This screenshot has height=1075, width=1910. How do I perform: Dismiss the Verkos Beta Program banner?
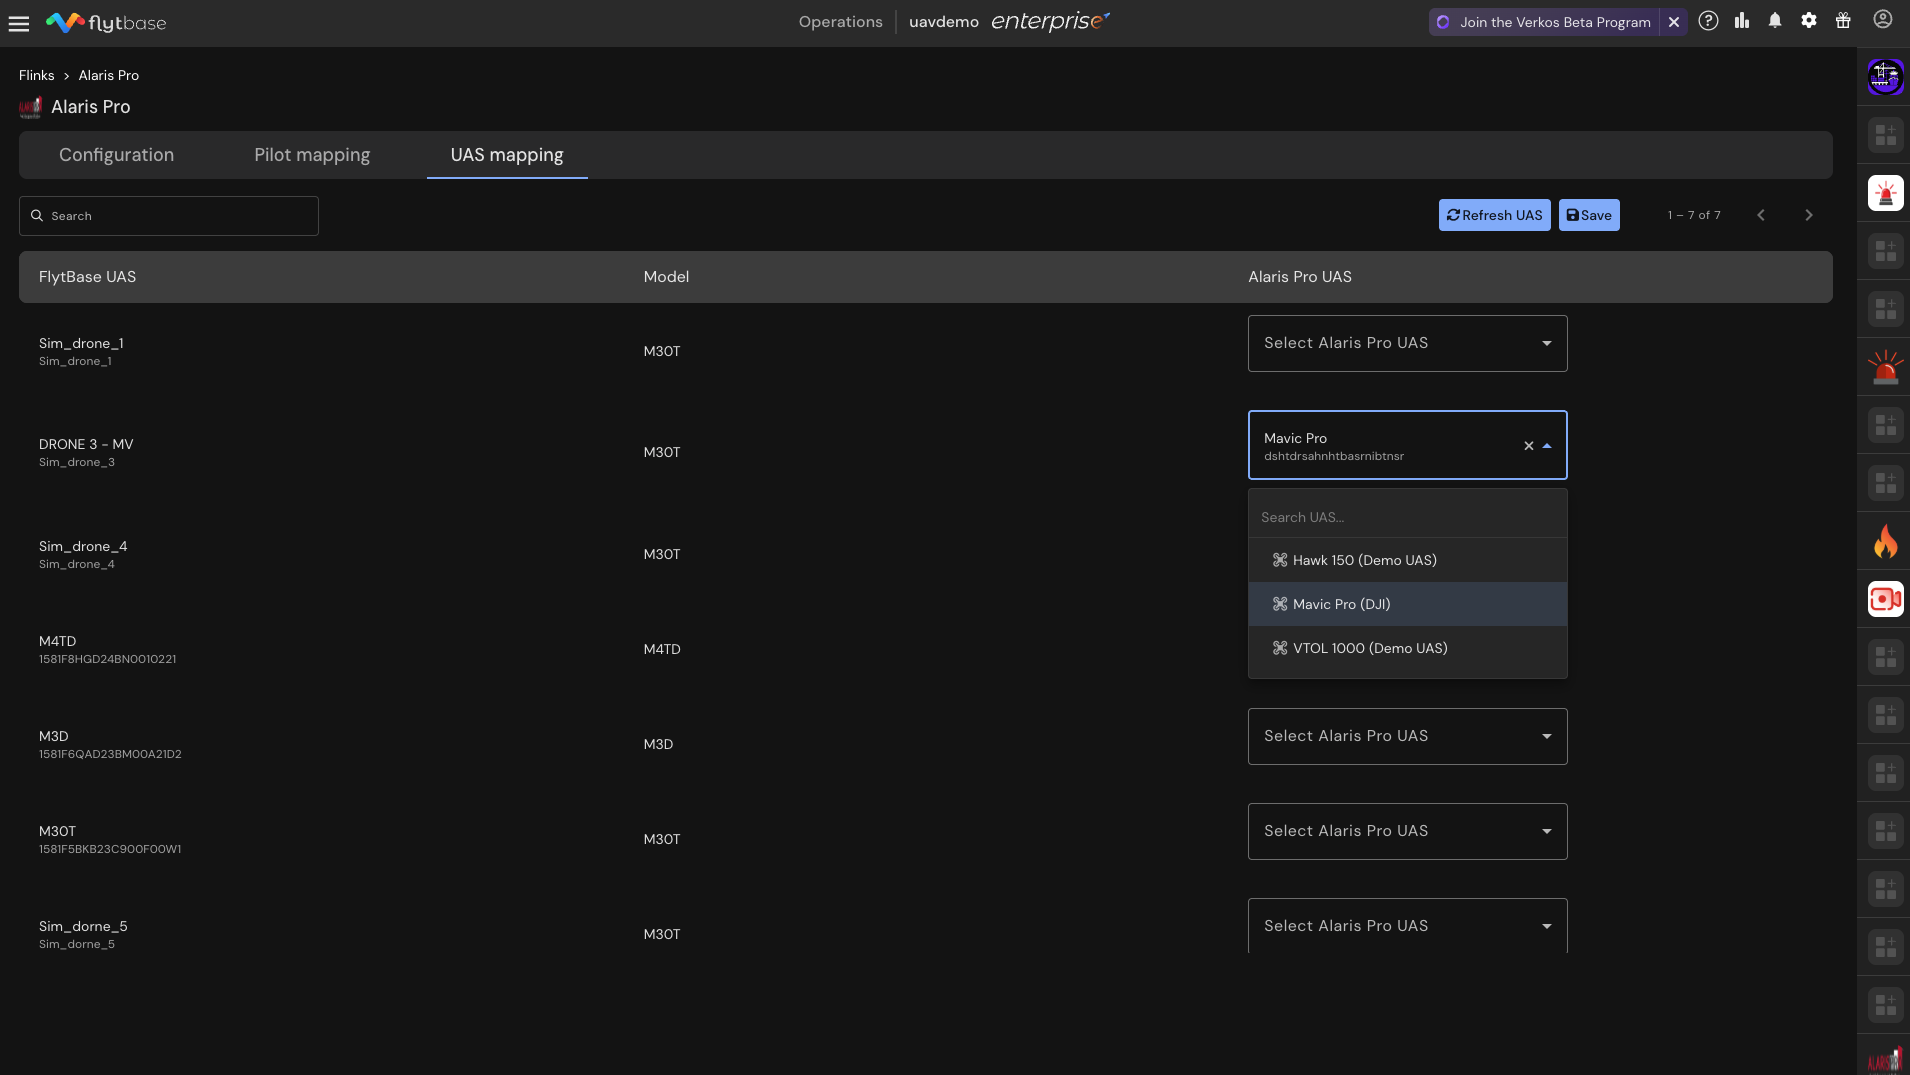tap(1674, 22)
